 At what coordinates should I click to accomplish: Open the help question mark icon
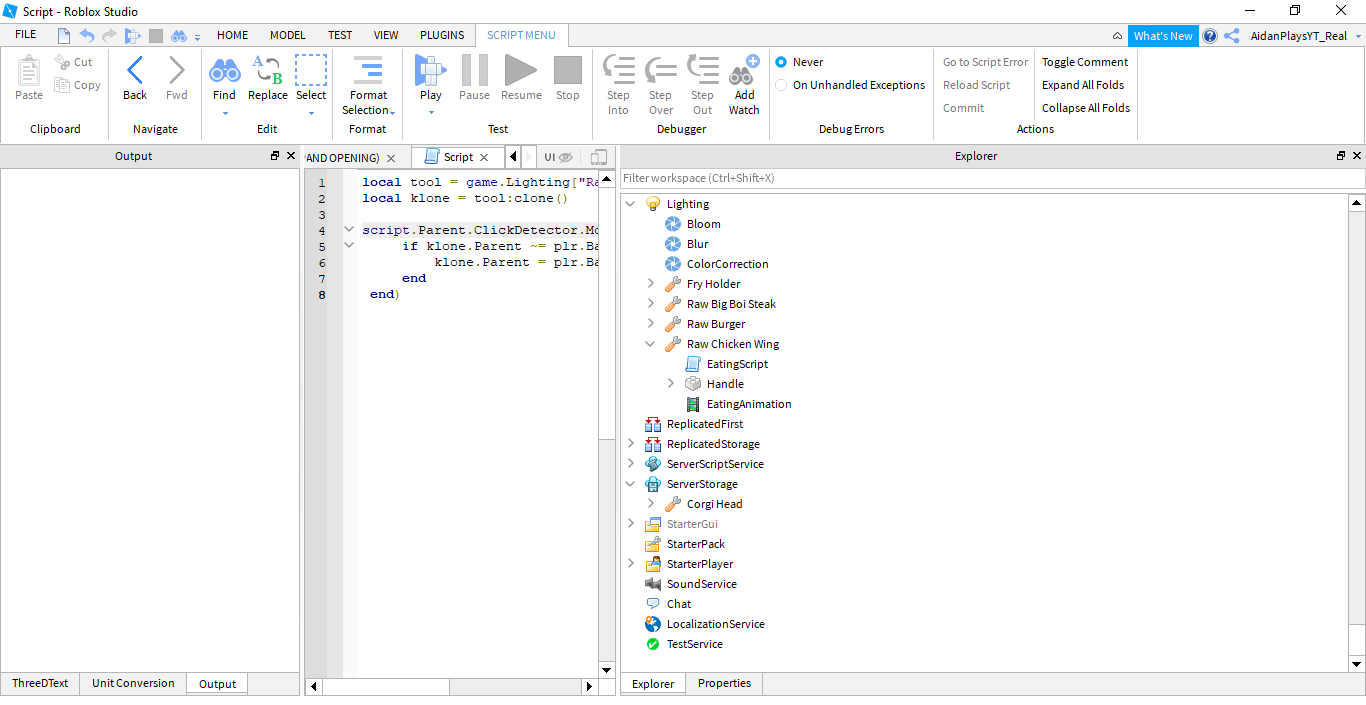tap(1210, 36)
